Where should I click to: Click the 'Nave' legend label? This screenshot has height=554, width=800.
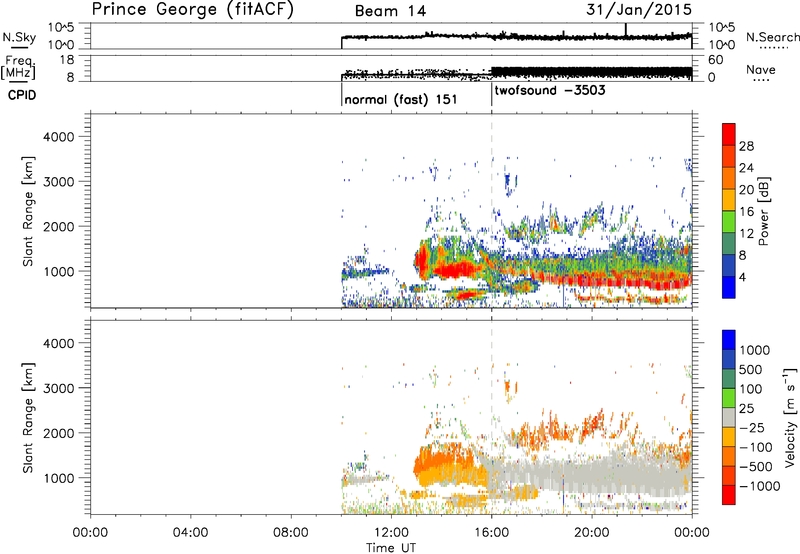(x=760, y=70)
